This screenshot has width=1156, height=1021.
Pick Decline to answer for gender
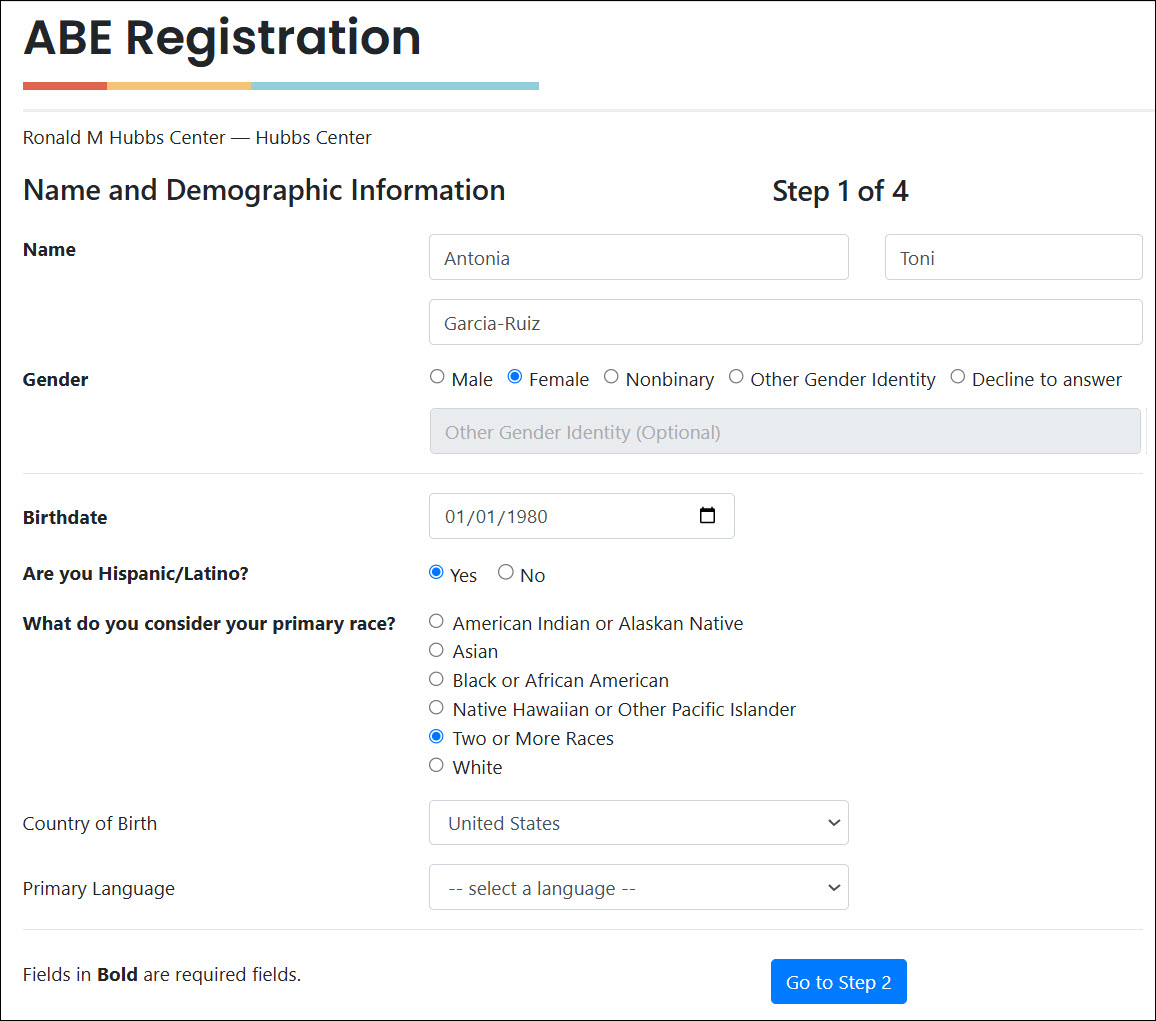tap(958, 377)
